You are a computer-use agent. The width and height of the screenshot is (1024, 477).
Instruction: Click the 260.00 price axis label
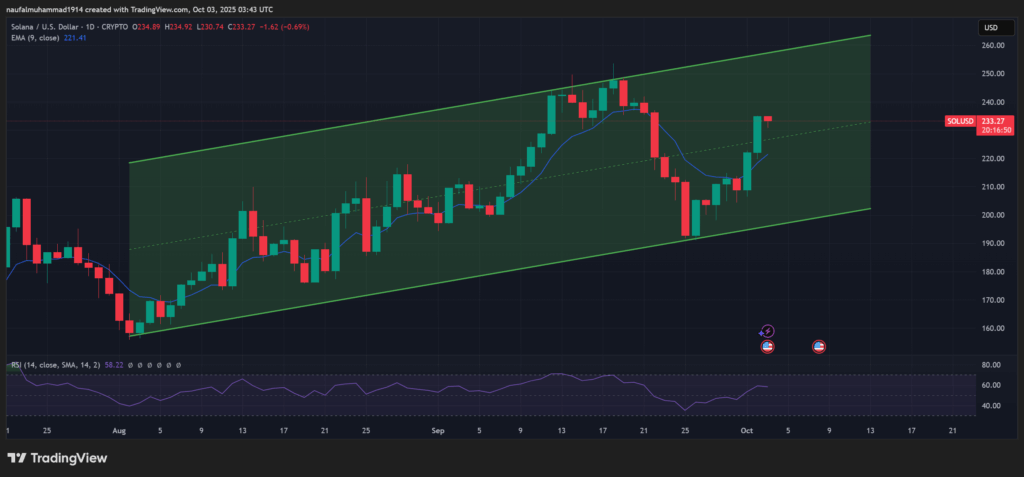pos(992,45)
